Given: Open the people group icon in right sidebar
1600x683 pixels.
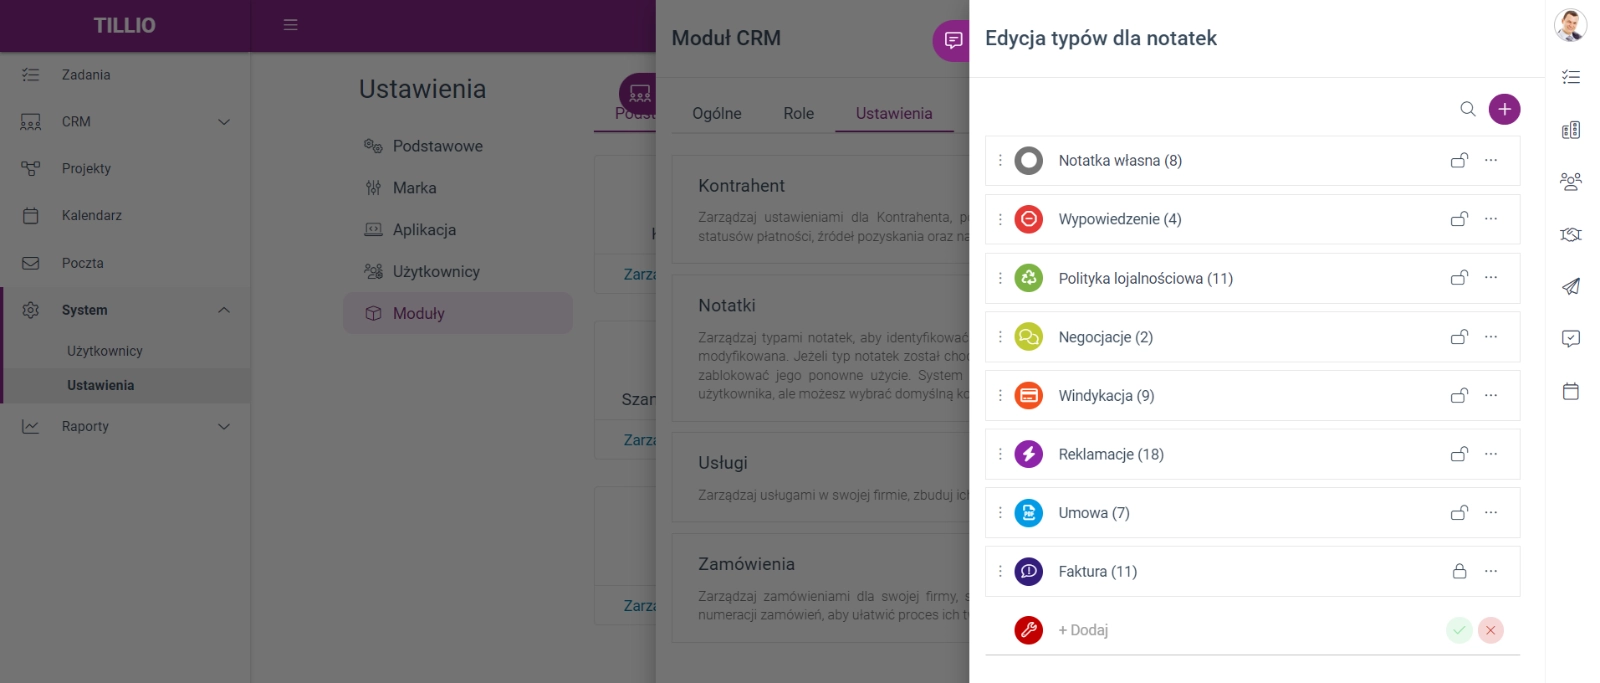Looking at the screenshot, I should 1570,182.
